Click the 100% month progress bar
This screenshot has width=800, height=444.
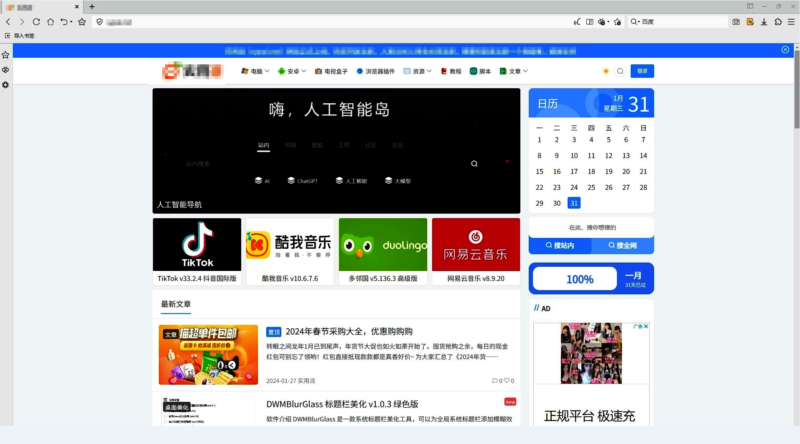tap(575, 279)
